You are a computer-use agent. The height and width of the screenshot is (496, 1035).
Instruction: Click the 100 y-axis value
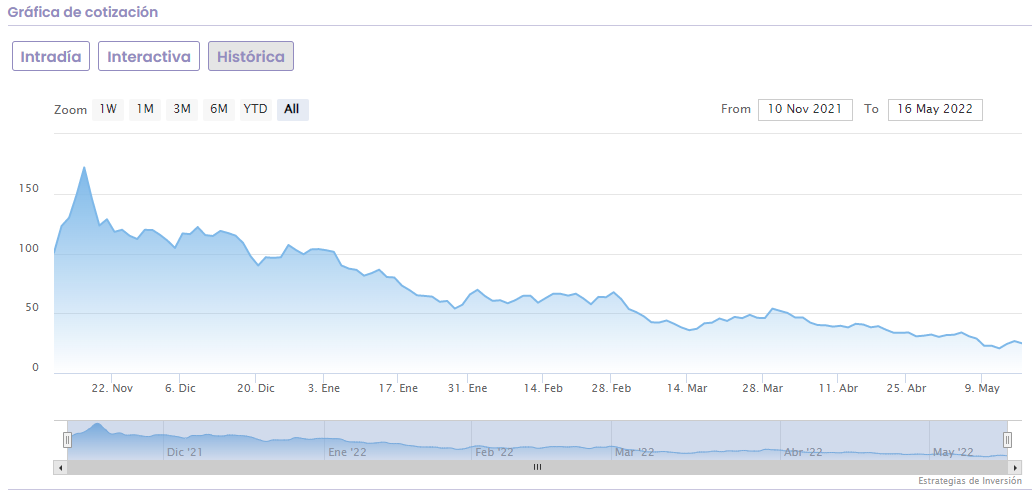coord(30,249)
